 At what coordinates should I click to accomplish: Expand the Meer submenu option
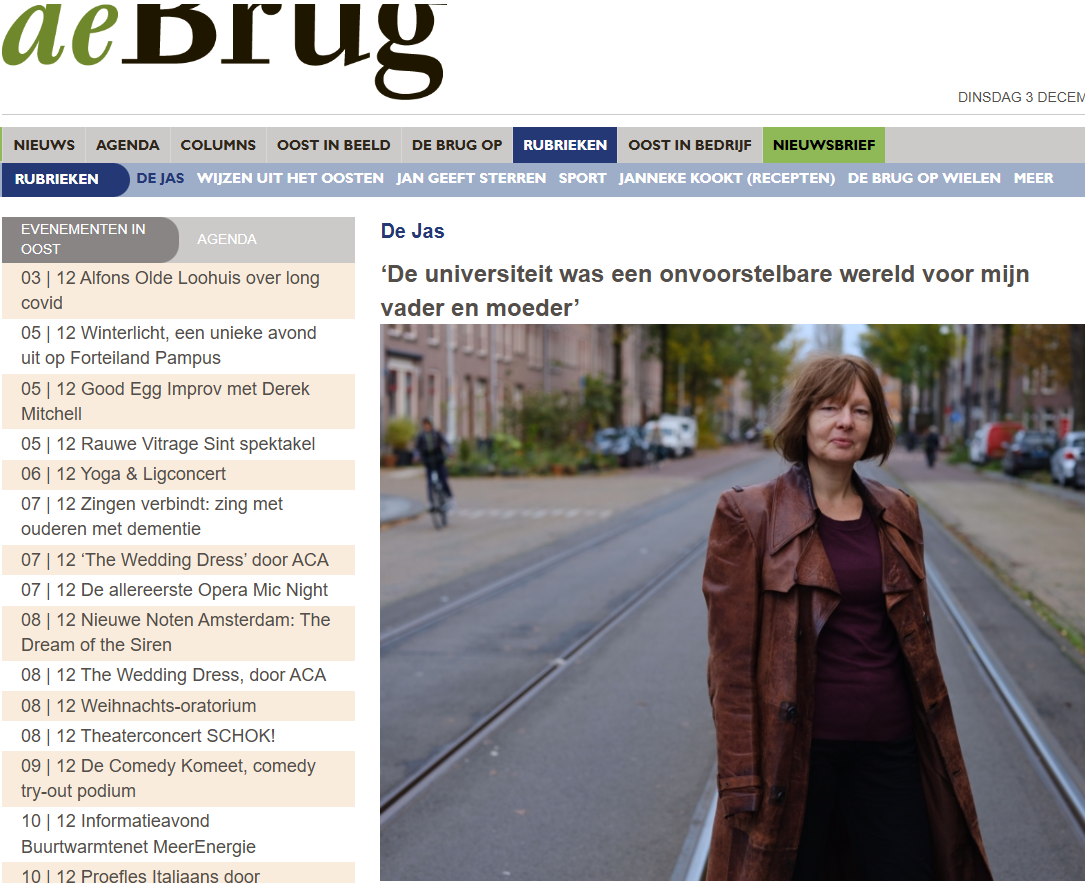1033,179
